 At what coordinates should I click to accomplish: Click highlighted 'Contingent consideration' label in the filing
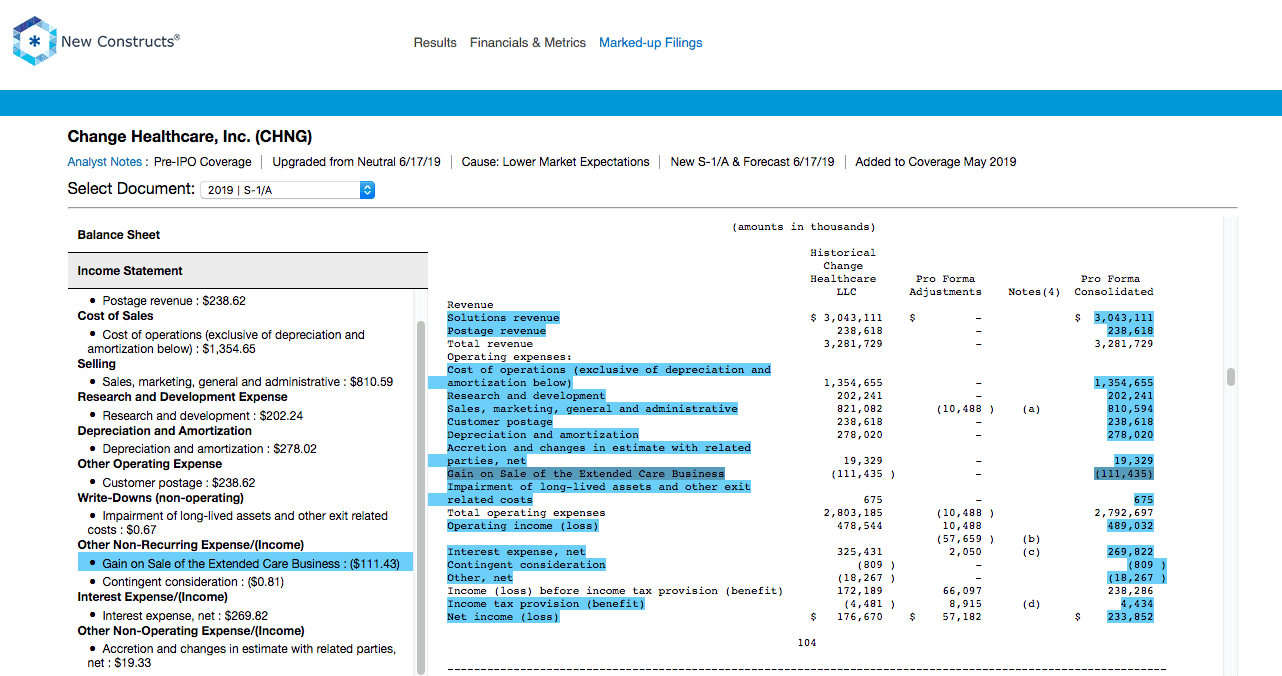tap(526, 565)
